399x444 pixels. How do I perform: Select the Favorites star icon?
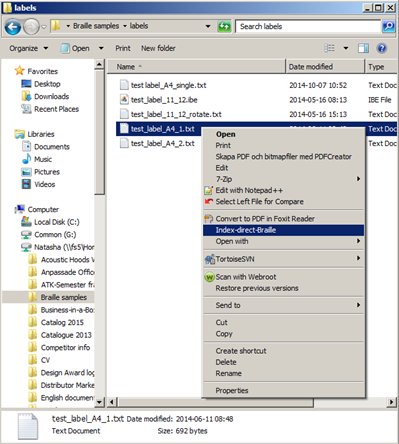click(20, 71)
